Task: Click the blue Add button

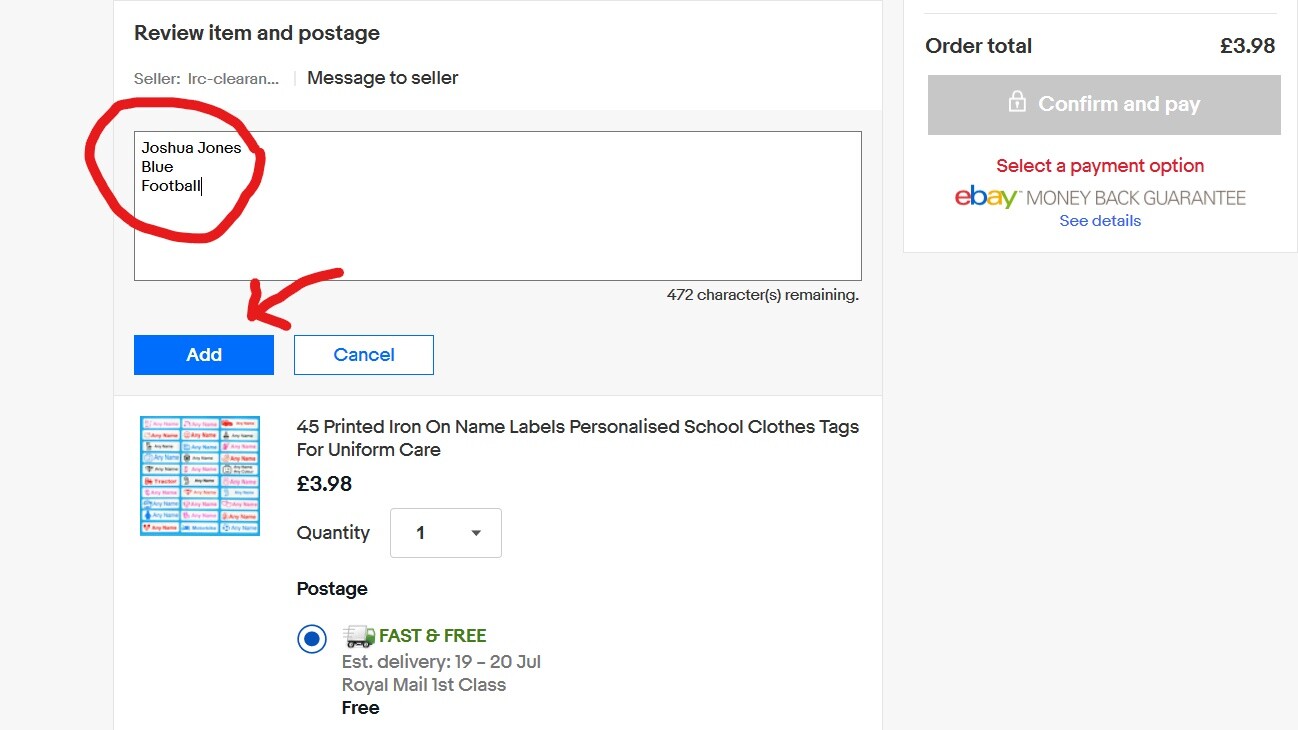Action: 204,355
